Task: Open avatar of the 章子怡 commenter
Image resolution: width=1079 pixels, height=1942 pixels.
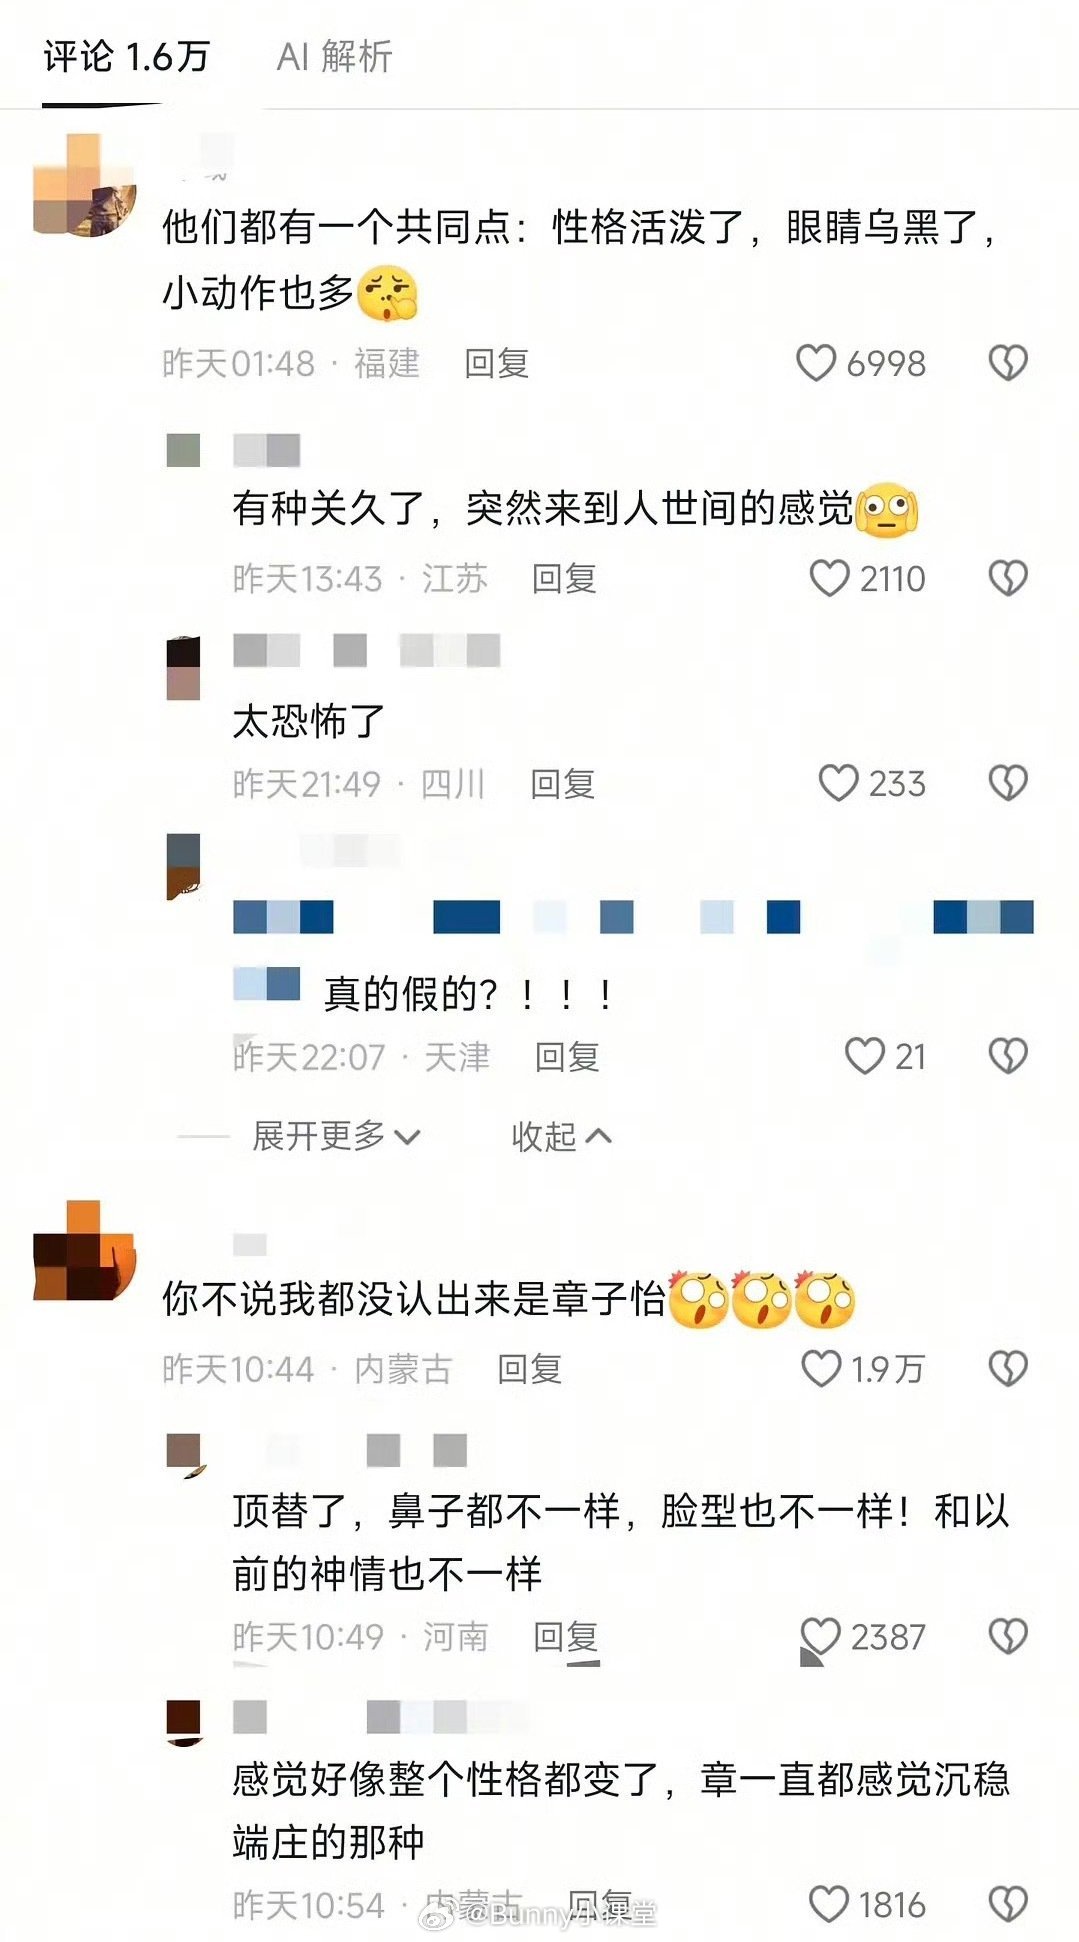Action: tap(84, 1251)
